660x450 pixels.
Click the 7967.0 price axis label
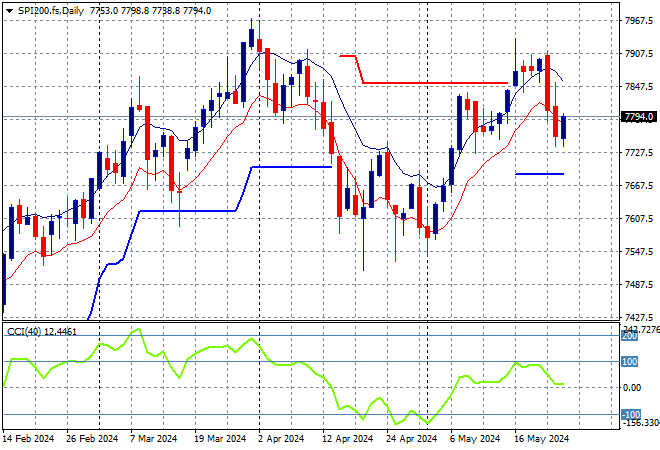(x=638, y=21)
